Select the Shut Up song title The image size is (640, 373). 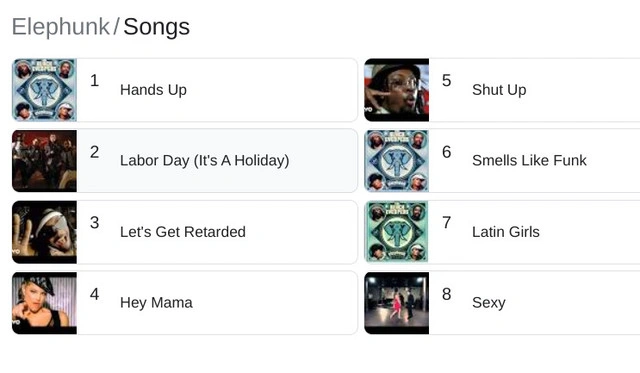tap(499, 90)
